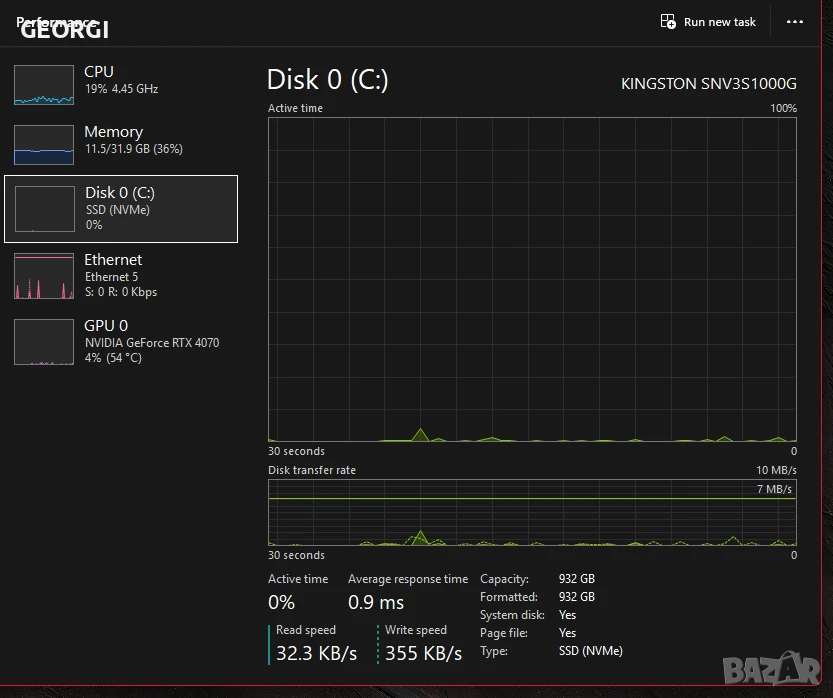Click the 7 MB/s transfer rate marker

(x=774, y=489)
